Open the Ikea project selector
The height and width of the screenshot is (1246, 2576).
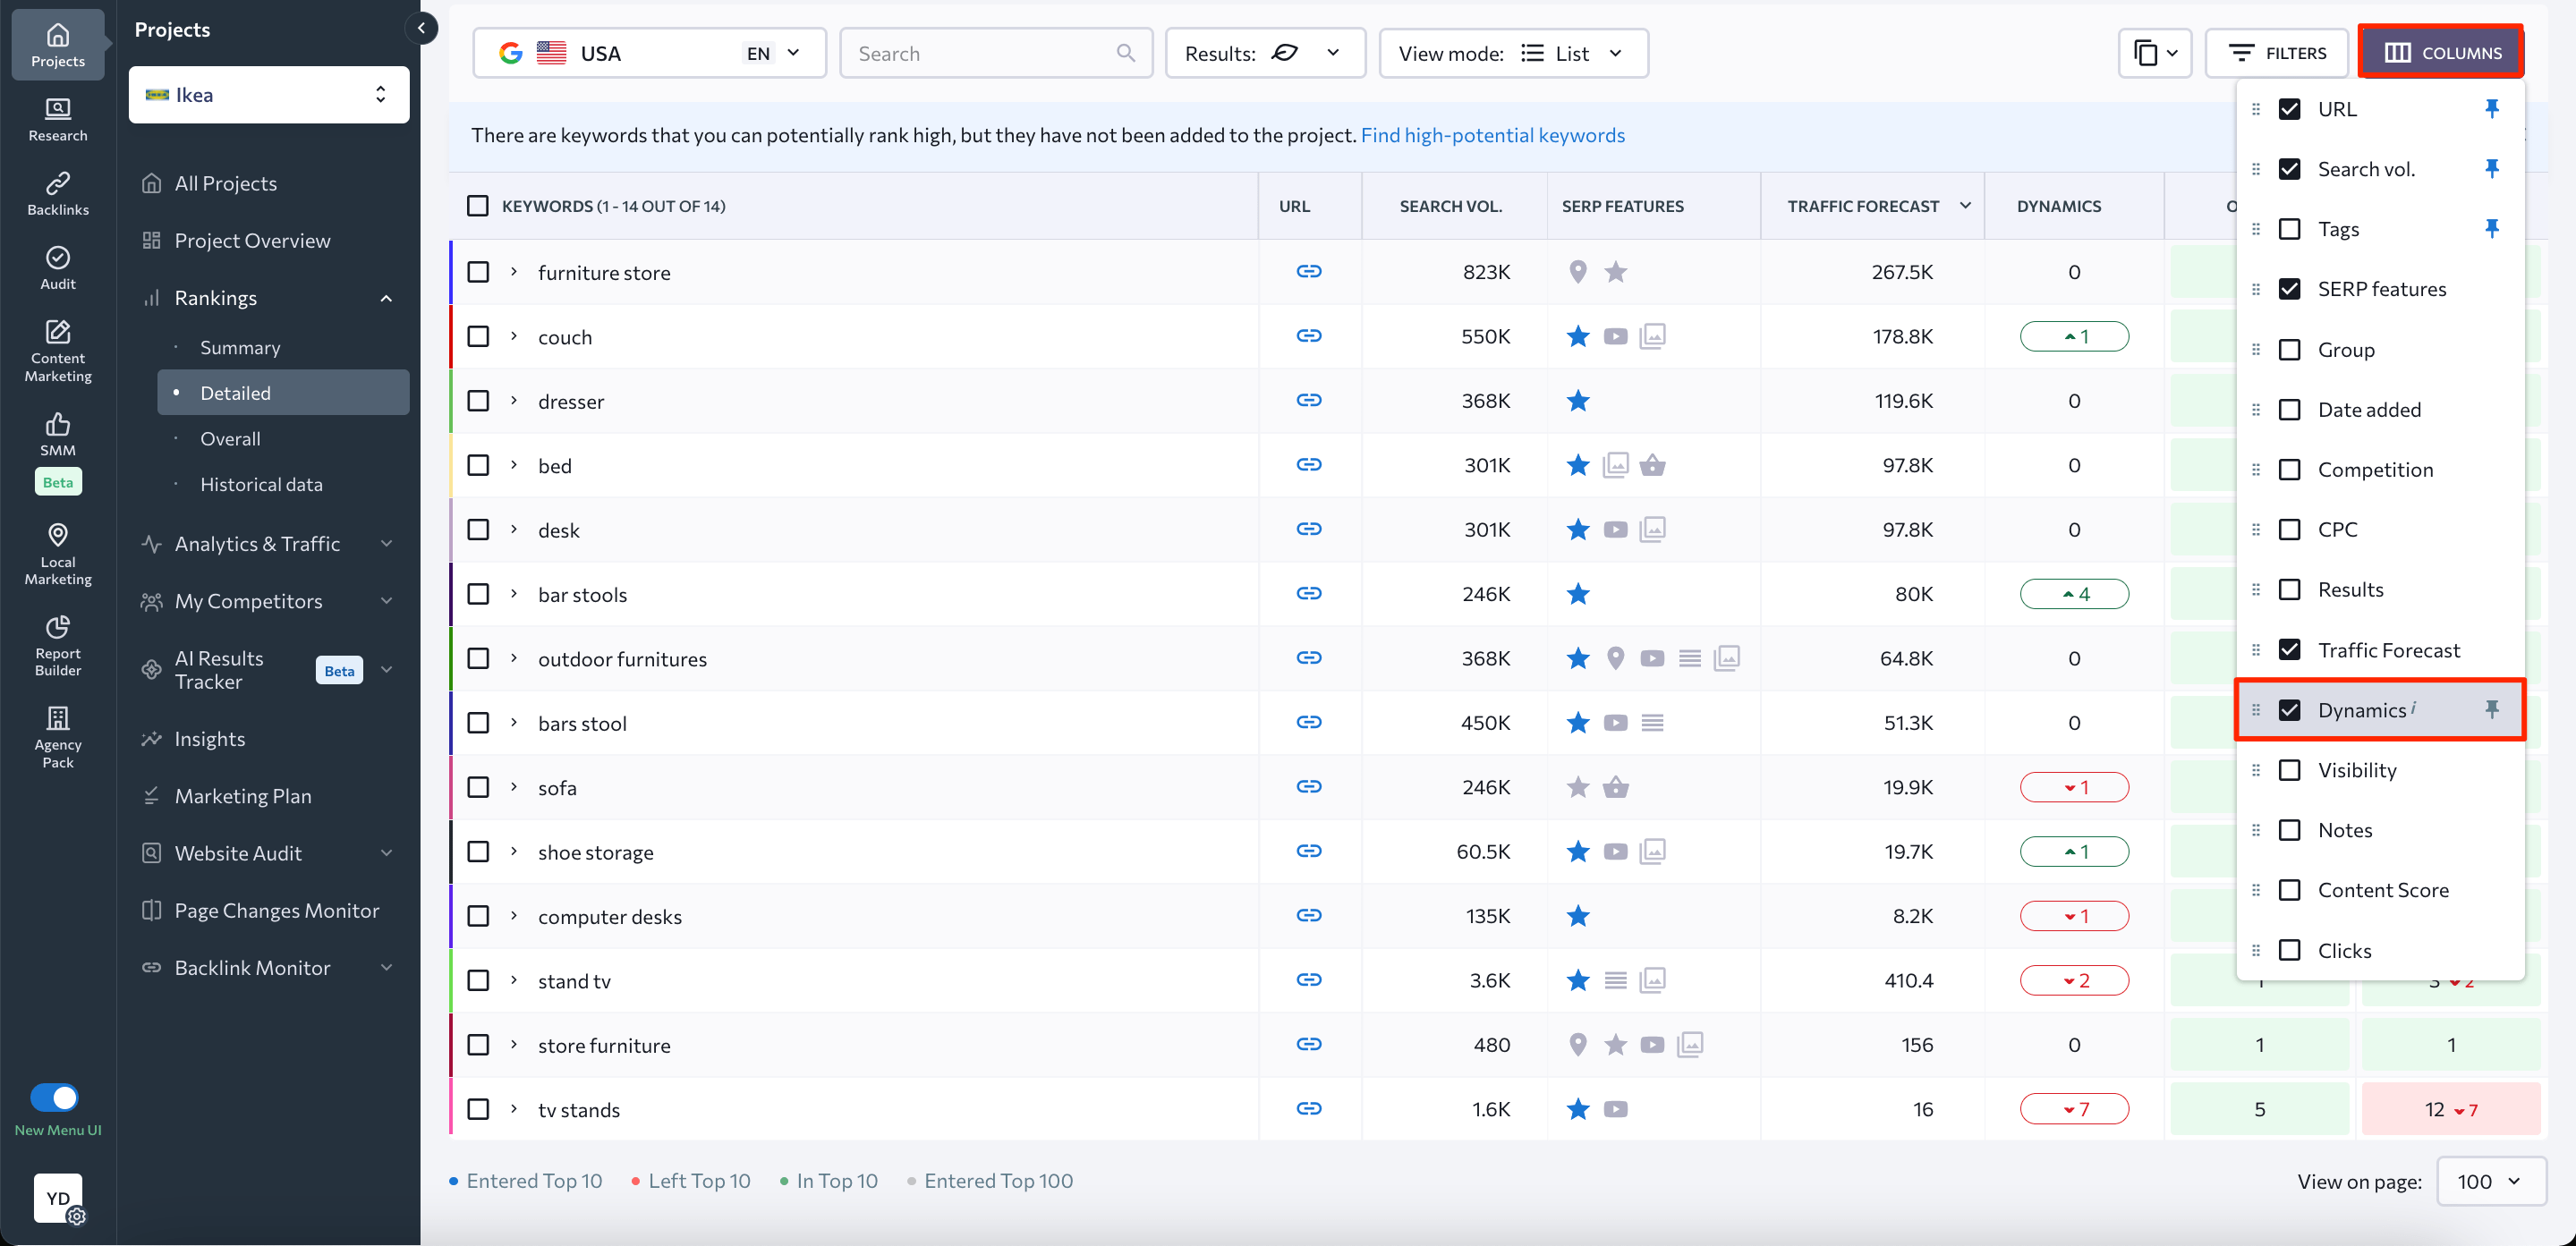pos(269,94)
